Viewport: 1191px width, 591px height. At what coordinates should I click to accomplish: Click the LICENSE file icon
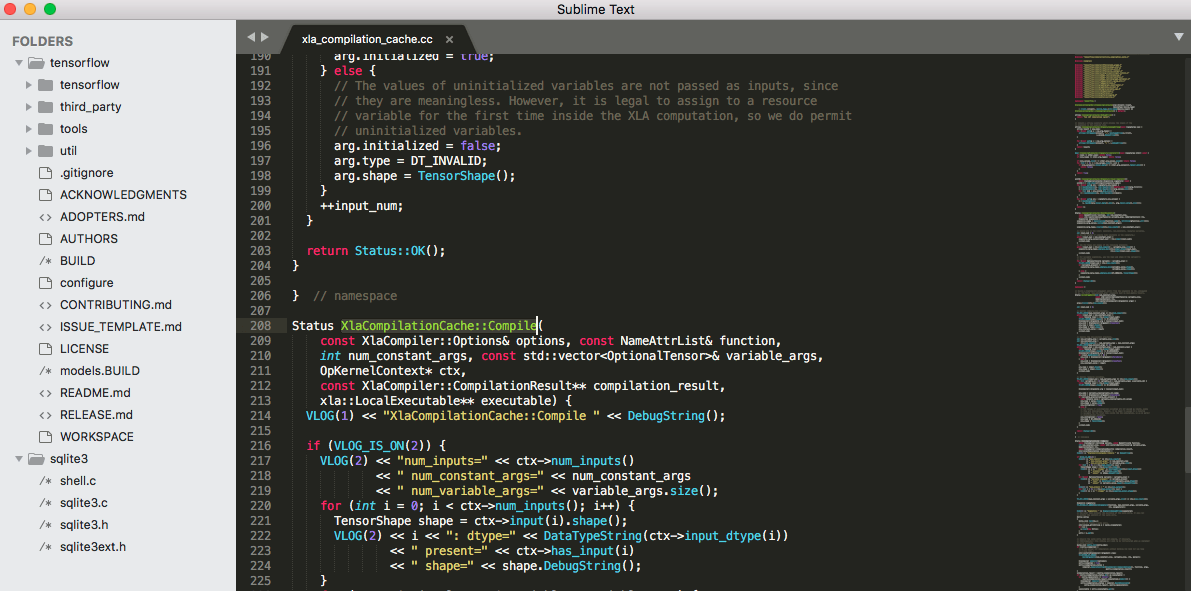[x=46, y=349]
